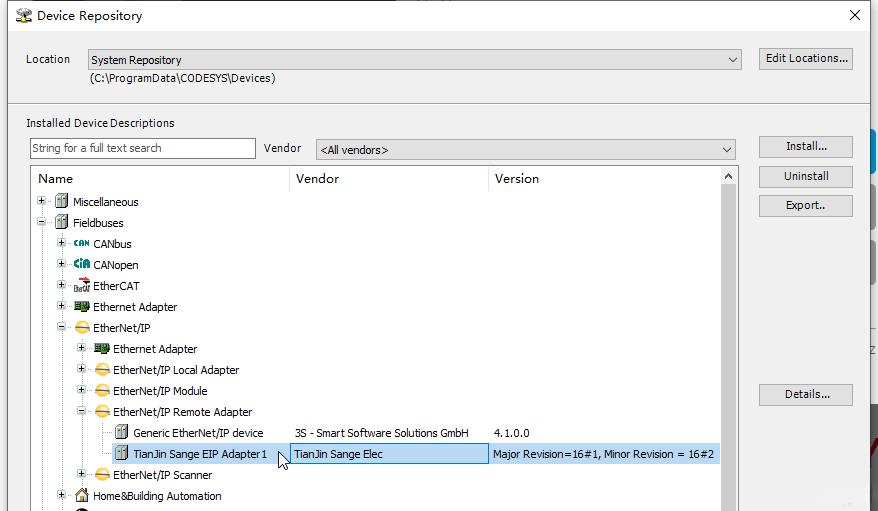This screenshot has width=878, height=511.
Task: Select the EtherNet/IP Scanner label
Action: tap(162, 475)
